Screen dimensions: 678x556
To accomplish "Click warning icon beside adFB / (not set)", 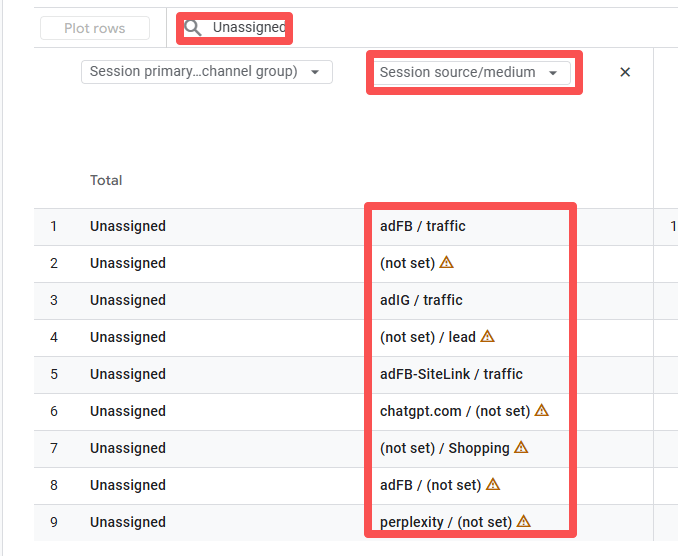I will click(493, 485).
